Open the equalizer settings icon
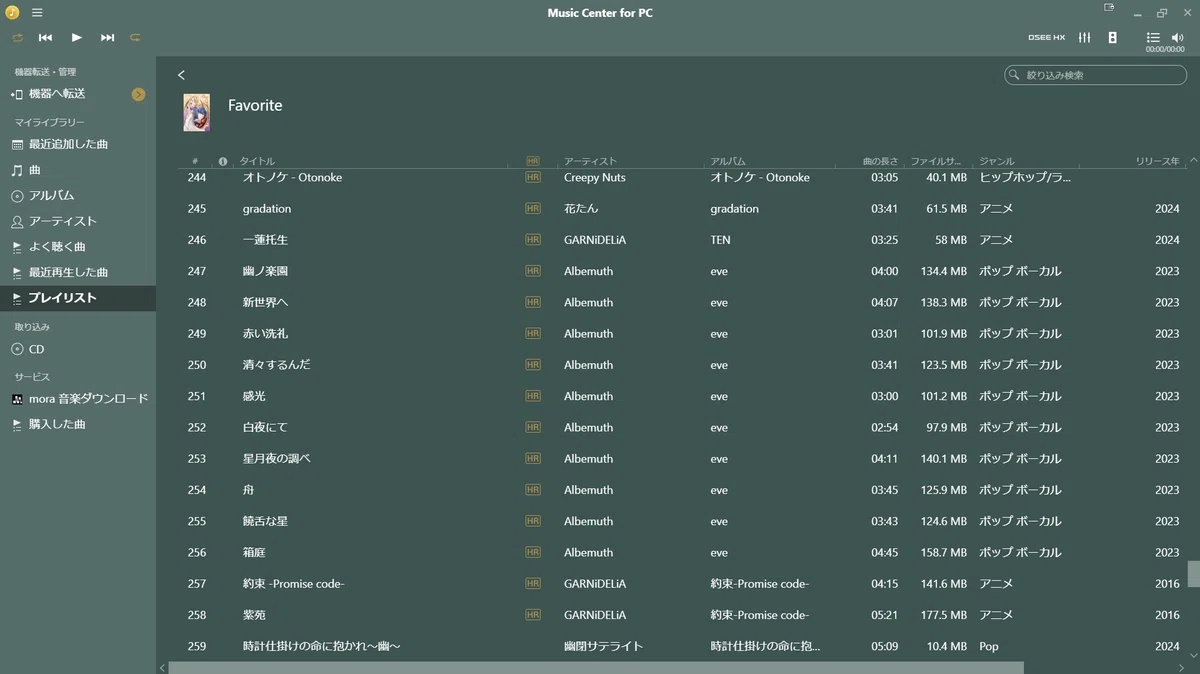1200x674 pixels. click(1084, 37)
